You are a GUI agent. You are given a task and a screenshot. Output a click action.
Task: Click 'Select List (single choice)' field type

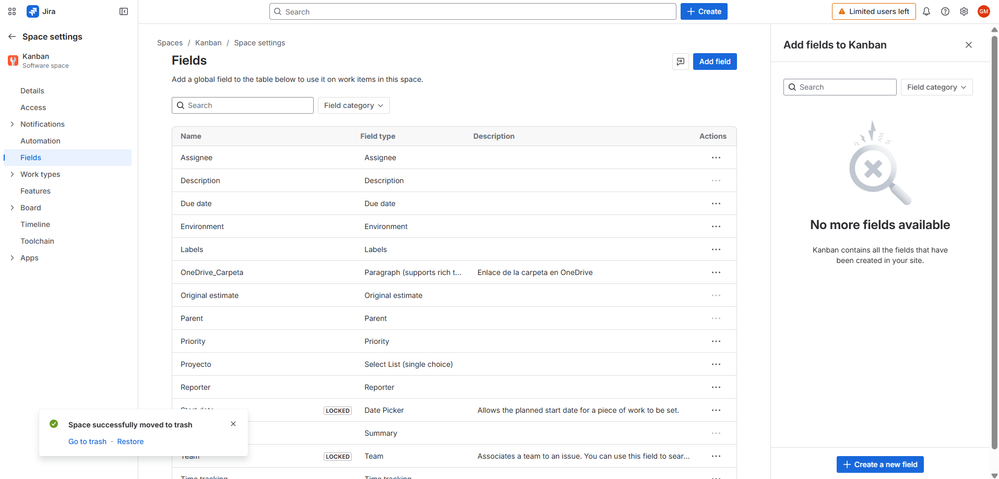pyautogui.click(x=408, y=364)
